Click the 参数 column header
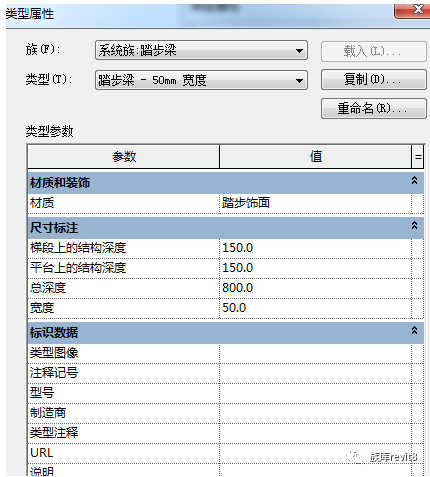 click(x=124, y=156)
